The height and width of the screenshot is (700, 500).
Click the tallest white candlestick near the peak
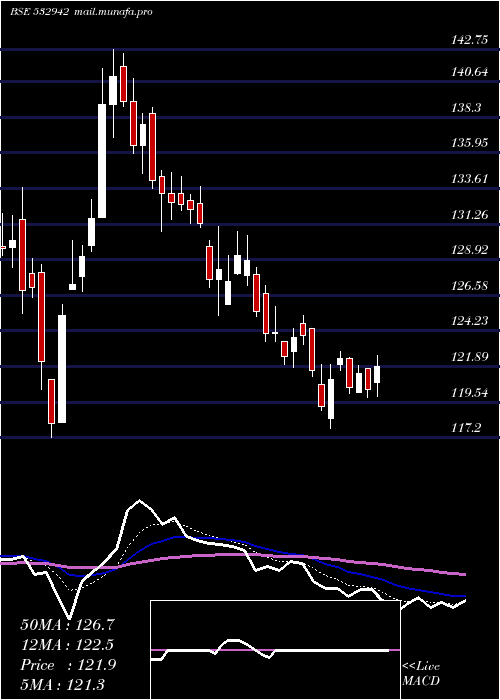[102, 161]
